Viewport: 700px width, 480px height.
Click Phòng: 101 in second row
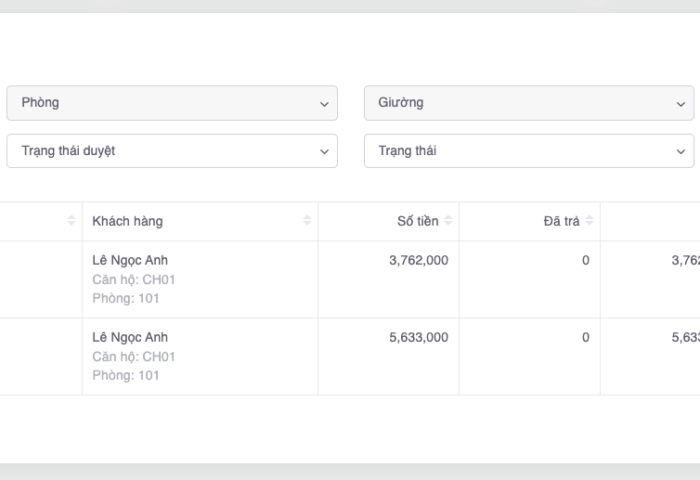click(125, 376)
